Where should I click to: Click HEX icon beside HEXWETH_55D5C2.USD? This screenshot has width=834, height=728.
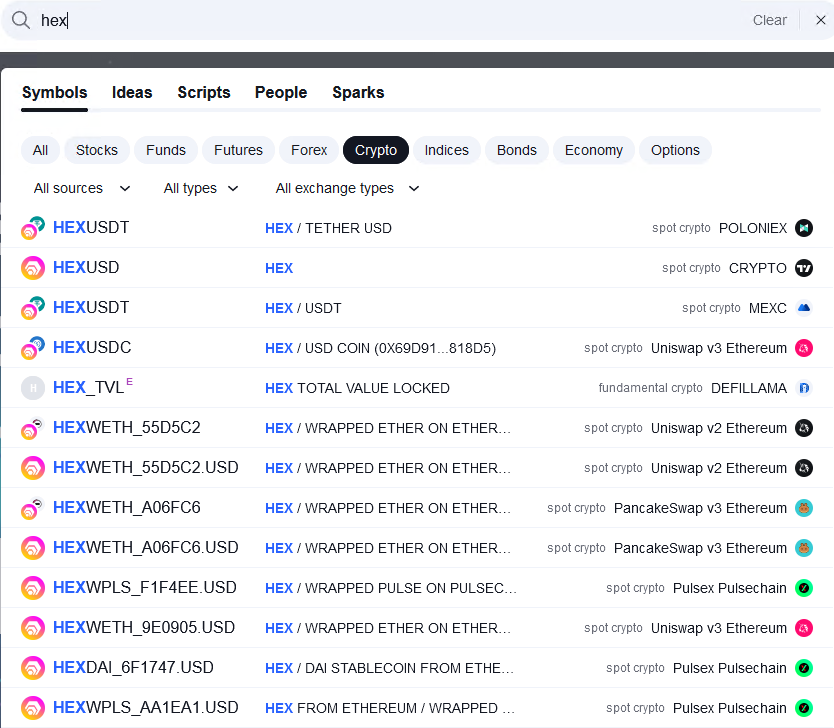pos(33,468)
